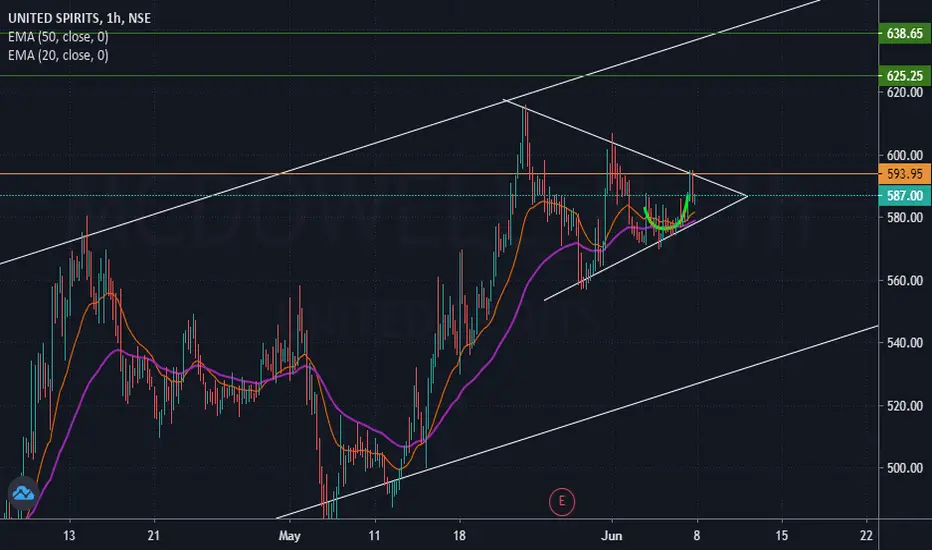Click the 587.00 current price label

(x=904, y=196)
